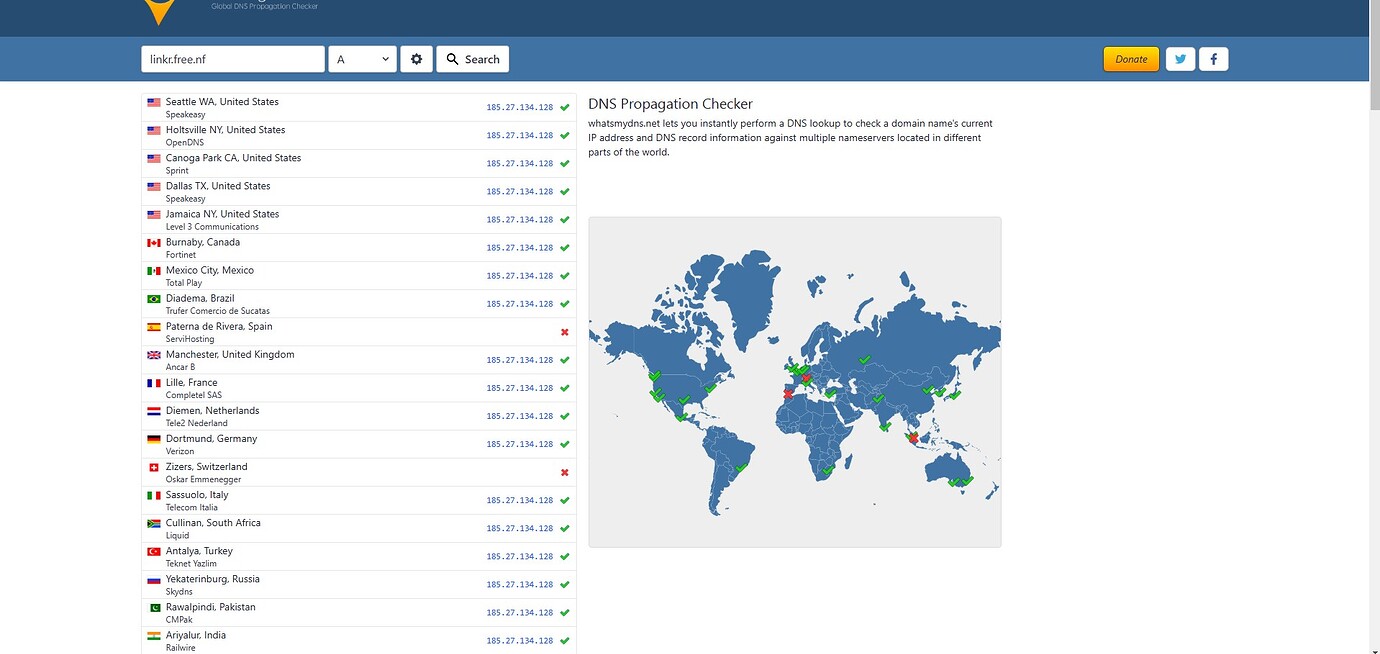Open the IP result for Seattle Speakeasy
This screenshot has width=1380, height=654.
[519, 107]
